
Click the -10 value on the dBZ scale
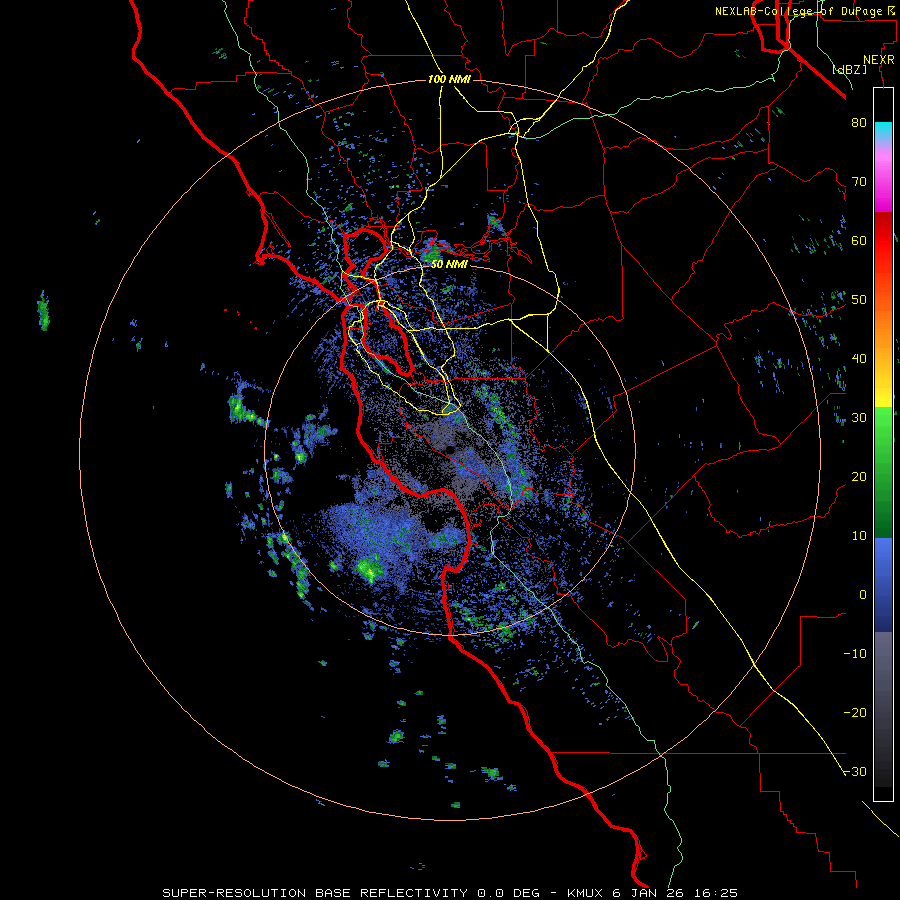pos(855,654)
